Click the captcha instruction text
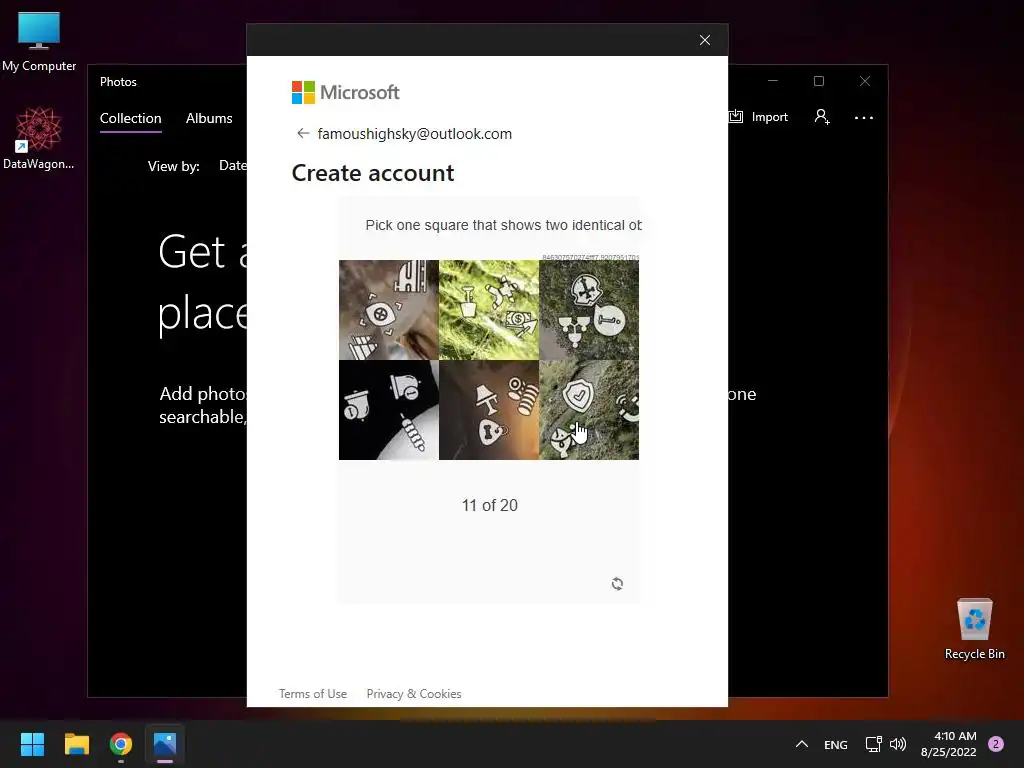The width and height of the screenshot is (1024, 768). point(504,225)
